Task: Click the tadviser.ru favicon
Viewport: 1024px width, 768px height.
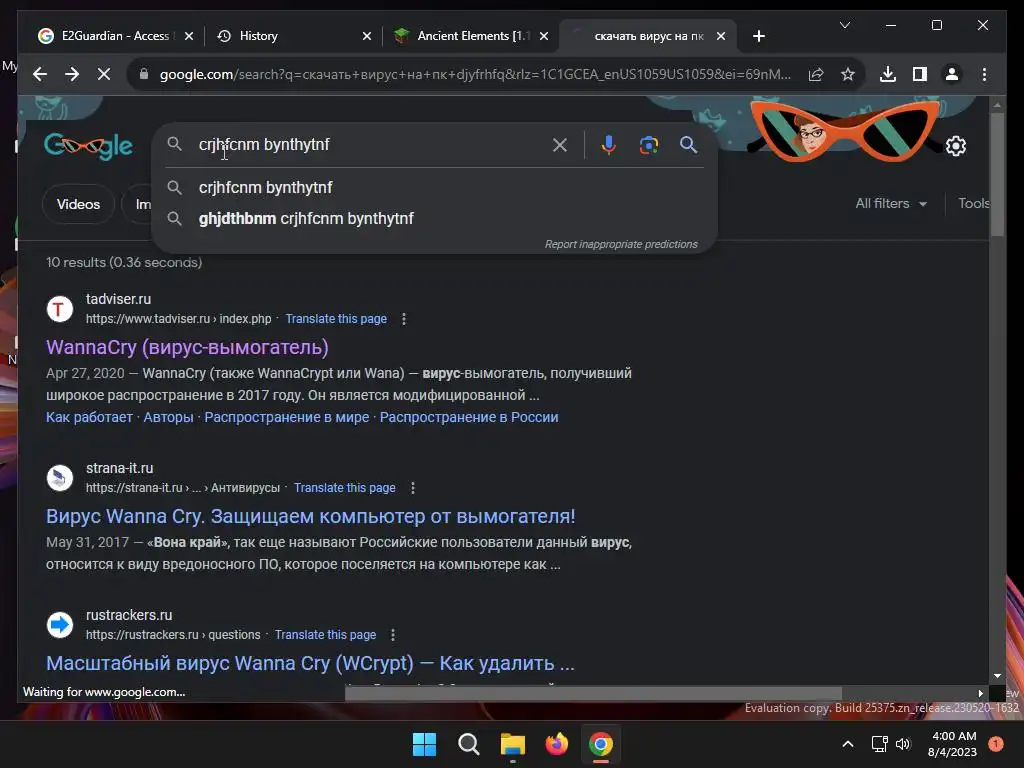Action: point(59,309)
